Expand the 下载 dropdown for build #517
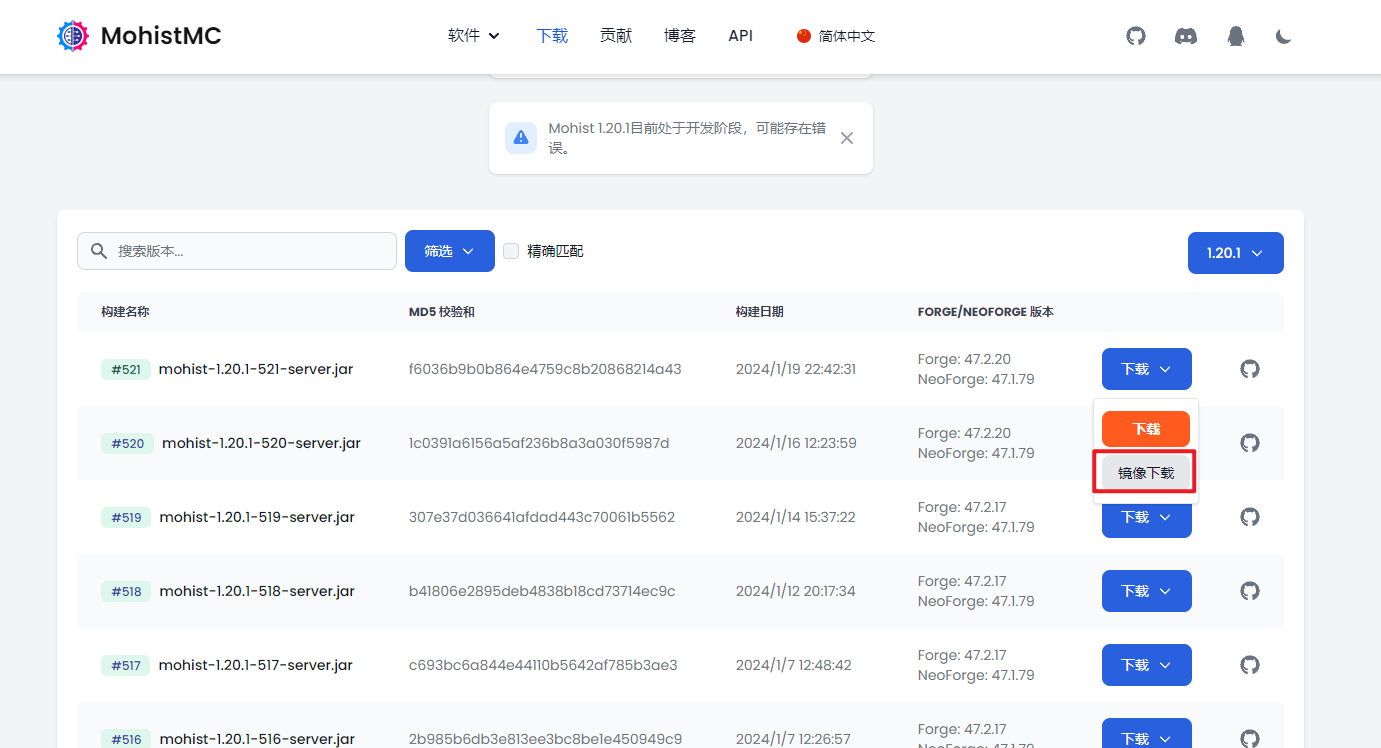Image resolution: width=1381 pixels, height=748 pixels. [1147, 665]
